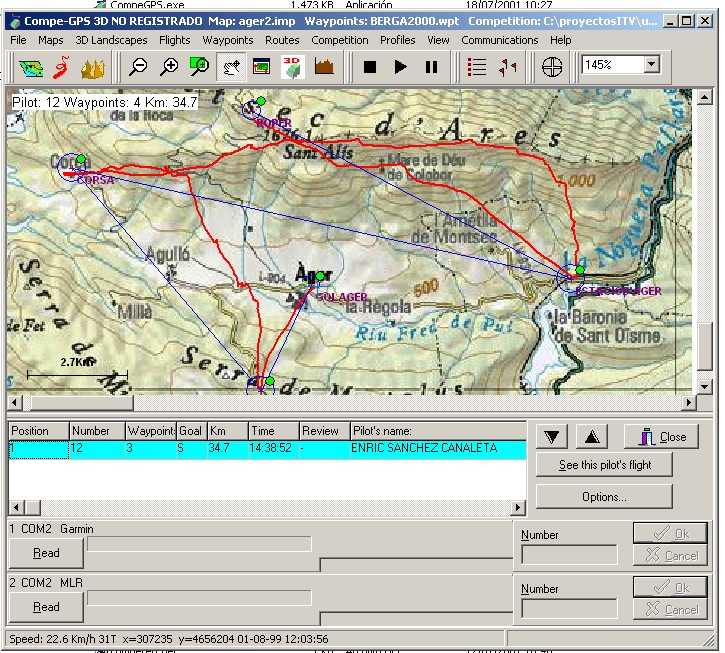725x653 pixels.
Task: Click Cancel button in Garmin row
Action: click(670, 555)
